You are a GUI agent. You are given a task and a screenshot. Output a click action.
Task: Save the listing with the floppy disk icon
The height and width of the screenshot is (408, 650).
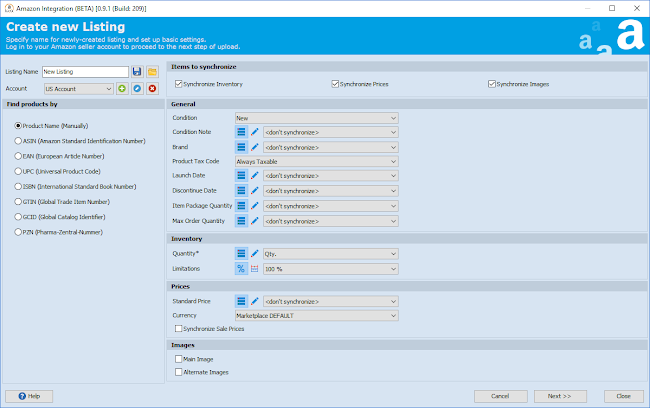pos(137,72)
